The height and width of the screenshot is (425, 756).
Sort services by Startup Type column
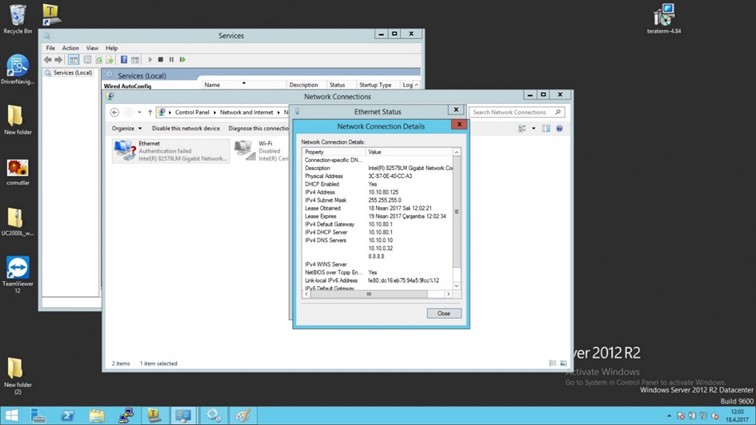pos(378,85)
